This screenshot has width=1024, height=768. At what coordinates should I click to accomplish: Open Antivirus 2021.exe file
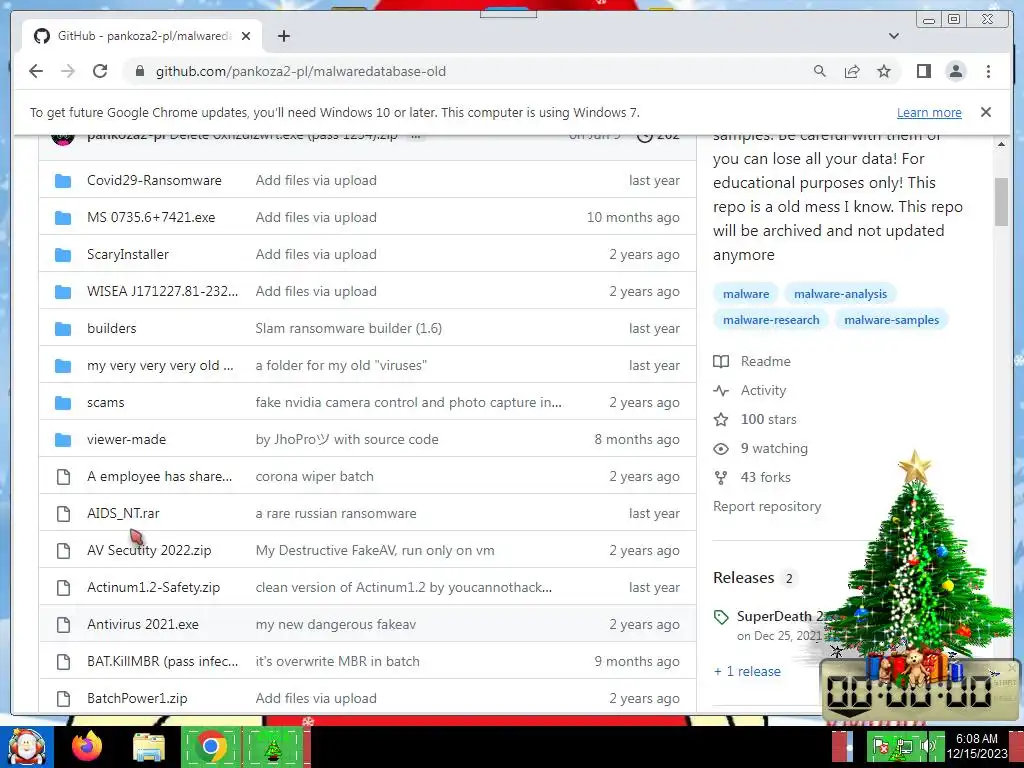click(x=142, y=624)
